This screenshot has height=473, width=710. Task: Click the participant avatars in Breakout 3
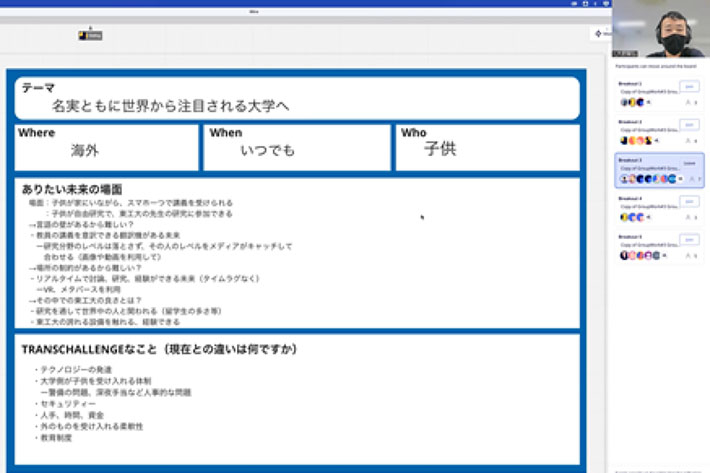[x=648, y=179]
